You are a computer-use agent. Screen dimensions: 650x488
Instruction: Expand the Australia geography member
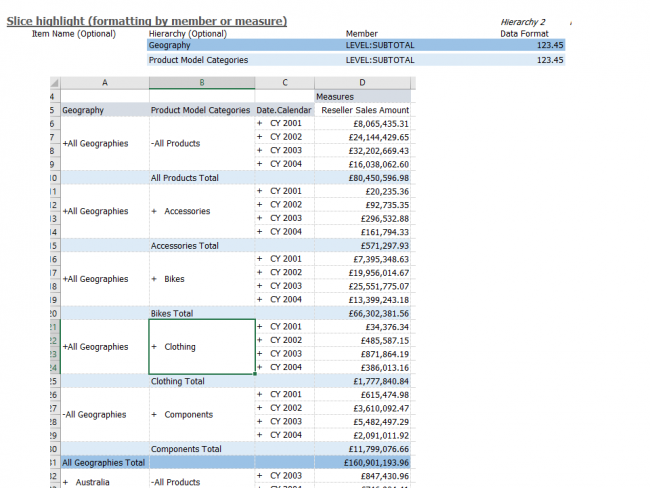coord(66,482)
